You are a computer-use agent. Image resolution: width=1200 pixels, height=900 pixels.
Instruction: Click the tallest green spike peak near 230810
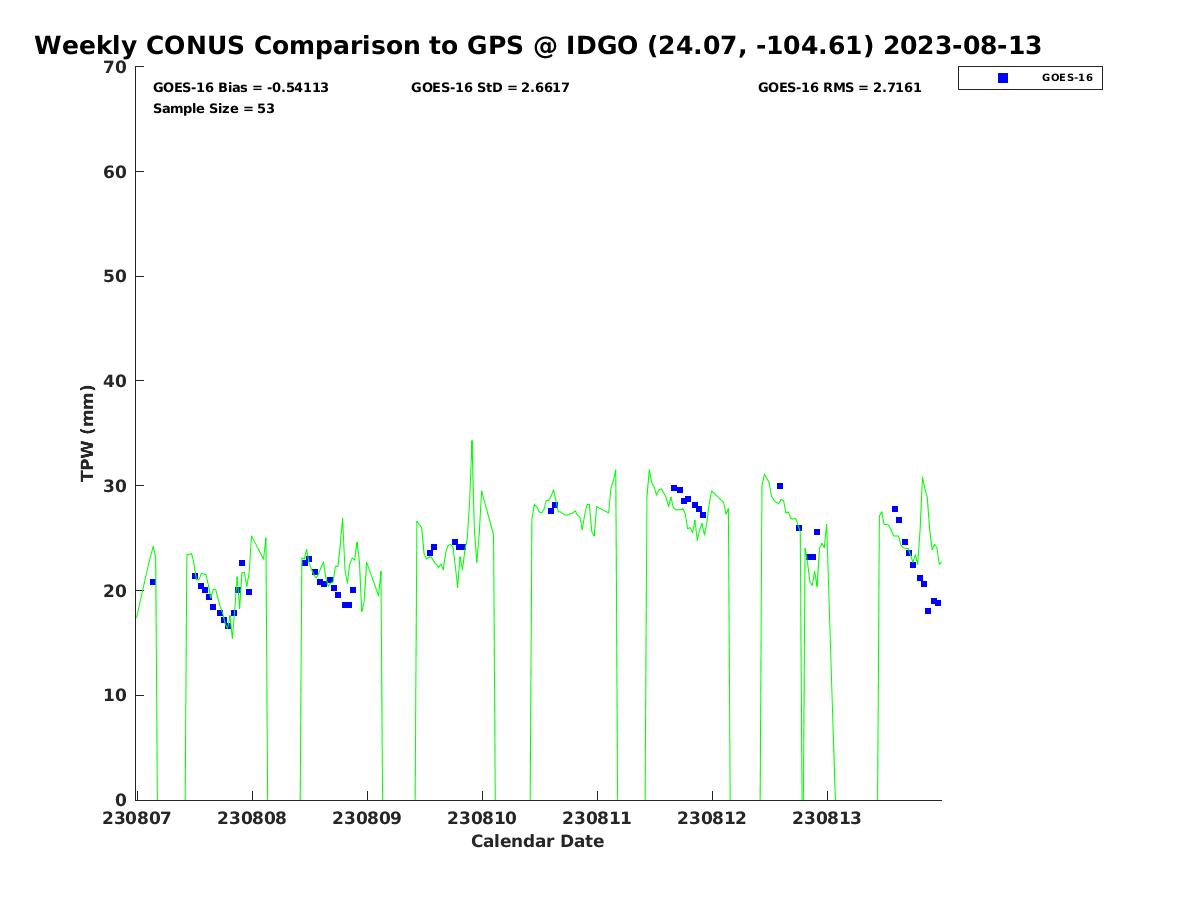[x=472, y=441]
